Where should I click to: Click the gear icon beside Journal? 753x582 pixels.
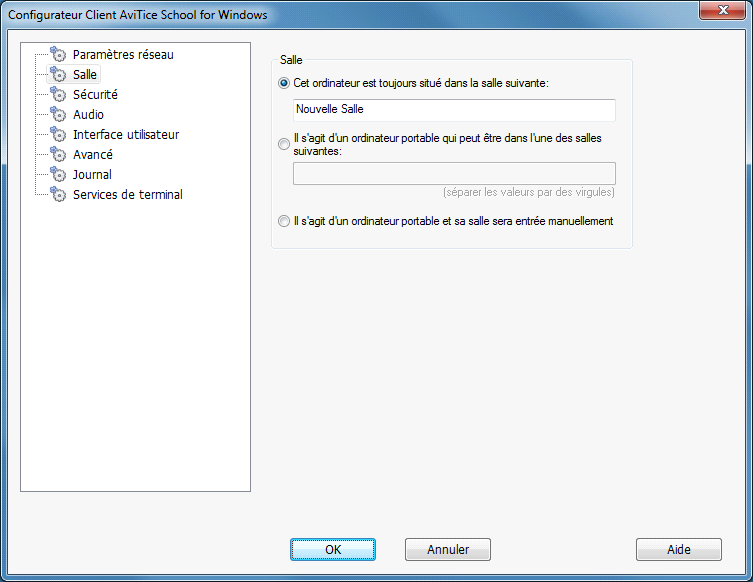tap(58, 175)
